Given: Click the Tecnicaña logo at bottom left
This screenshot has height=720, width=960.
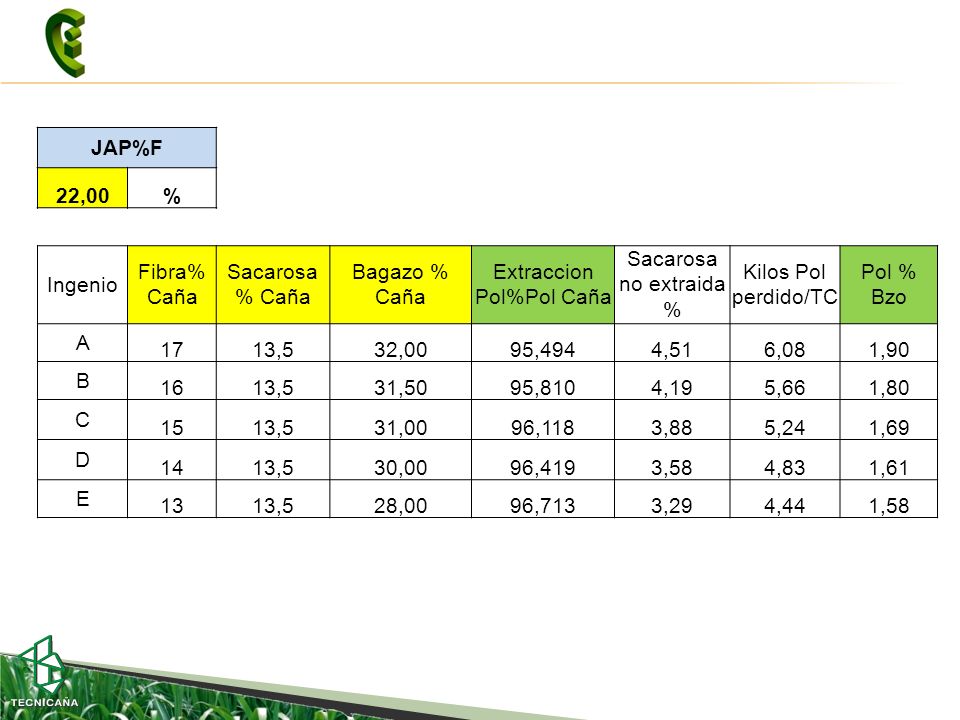Looking at the screenshot, I should coord(44,673).
